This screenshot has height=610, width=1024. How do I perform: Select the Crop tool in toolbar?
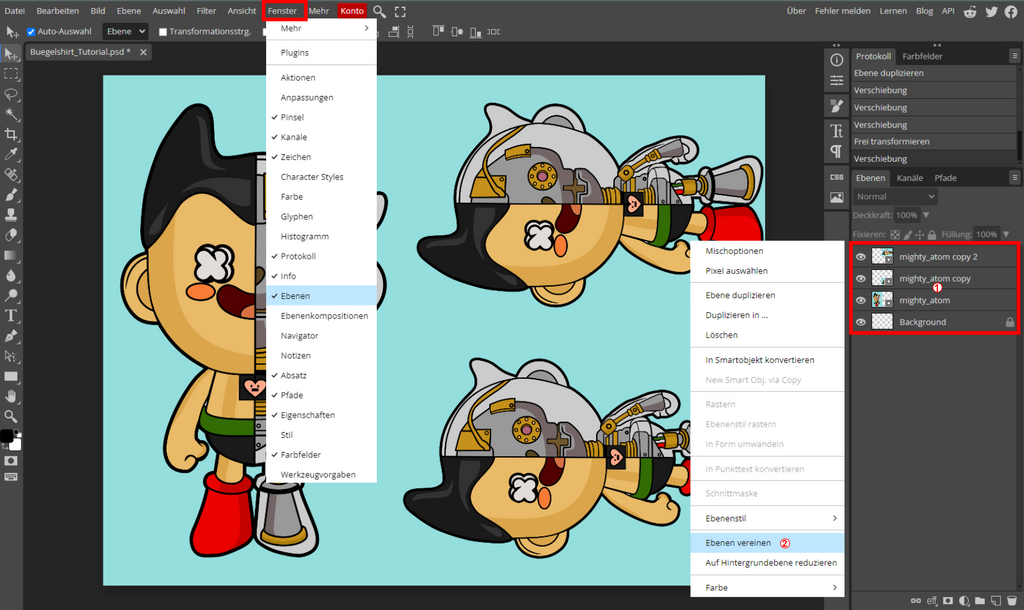point(12,134)
